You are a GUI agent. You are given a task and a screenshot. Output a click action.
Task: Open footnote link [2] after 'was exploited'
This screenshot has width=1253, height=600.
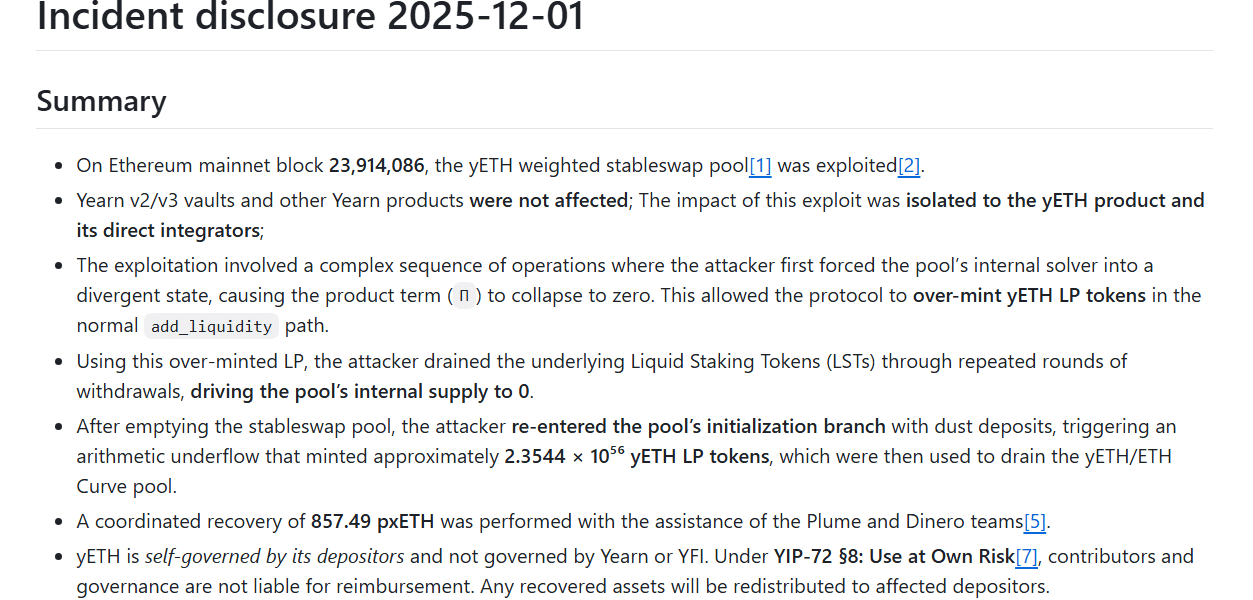coord(908,166)
